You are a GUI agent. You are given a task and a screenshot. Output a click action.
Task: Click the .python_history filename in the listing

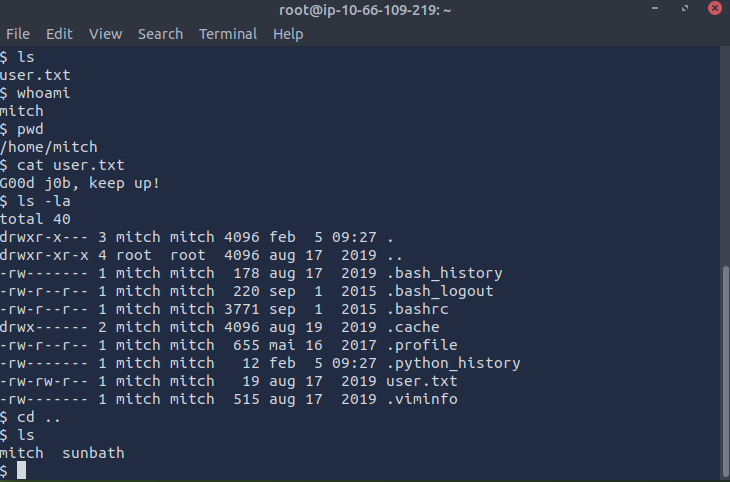[x=456, y=363]
